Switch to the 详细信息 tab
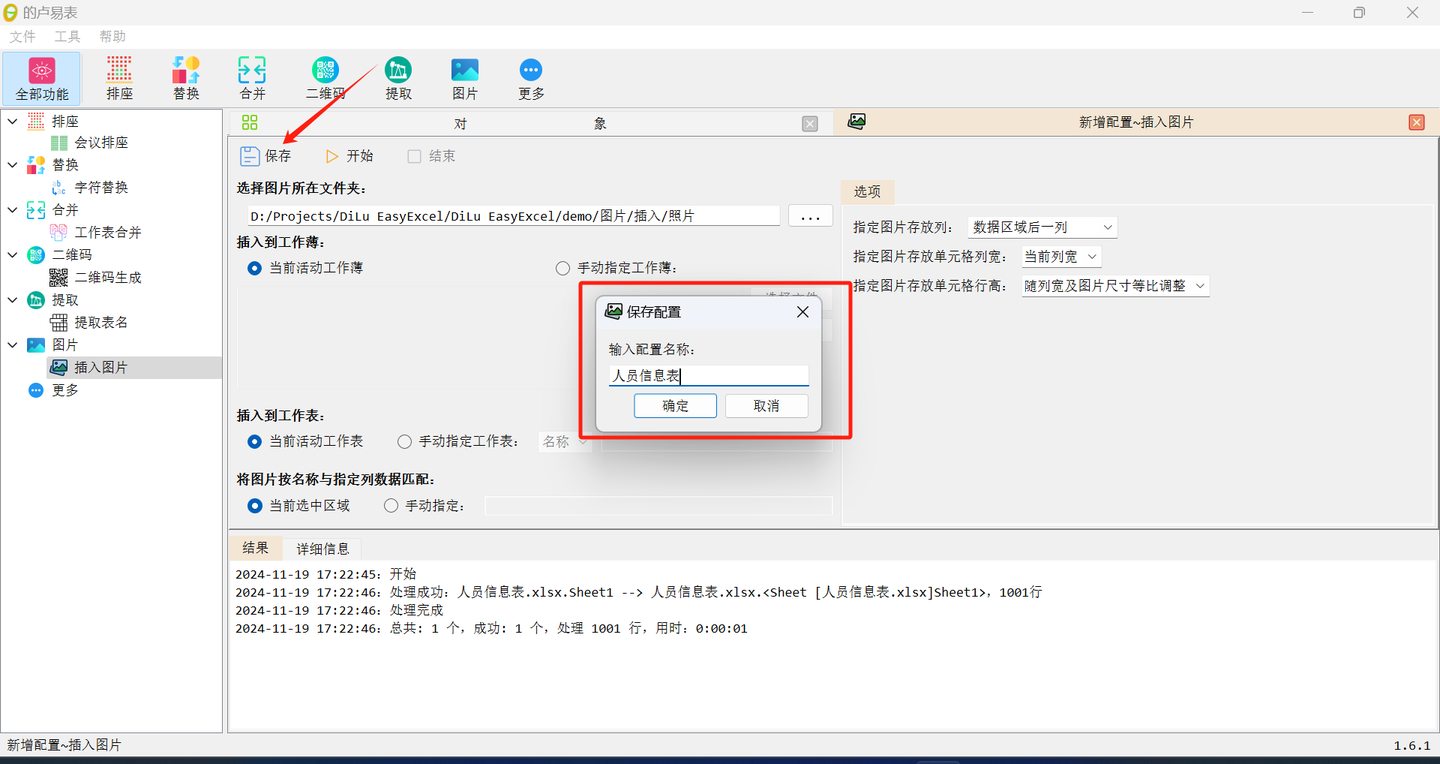The height and width of the screenshot is (764, 1440). tap(323, 549)
